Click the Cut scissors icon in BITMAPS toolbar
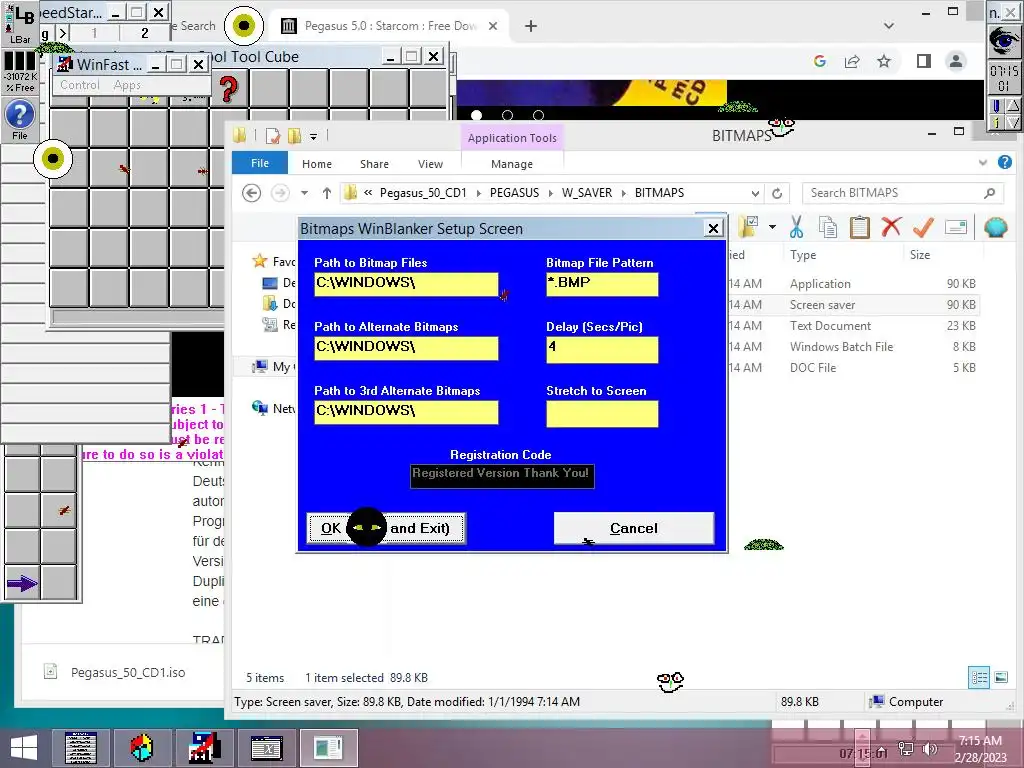This screenshot has height=768, width=1024. pyautogui.click(x=796, y=227)
